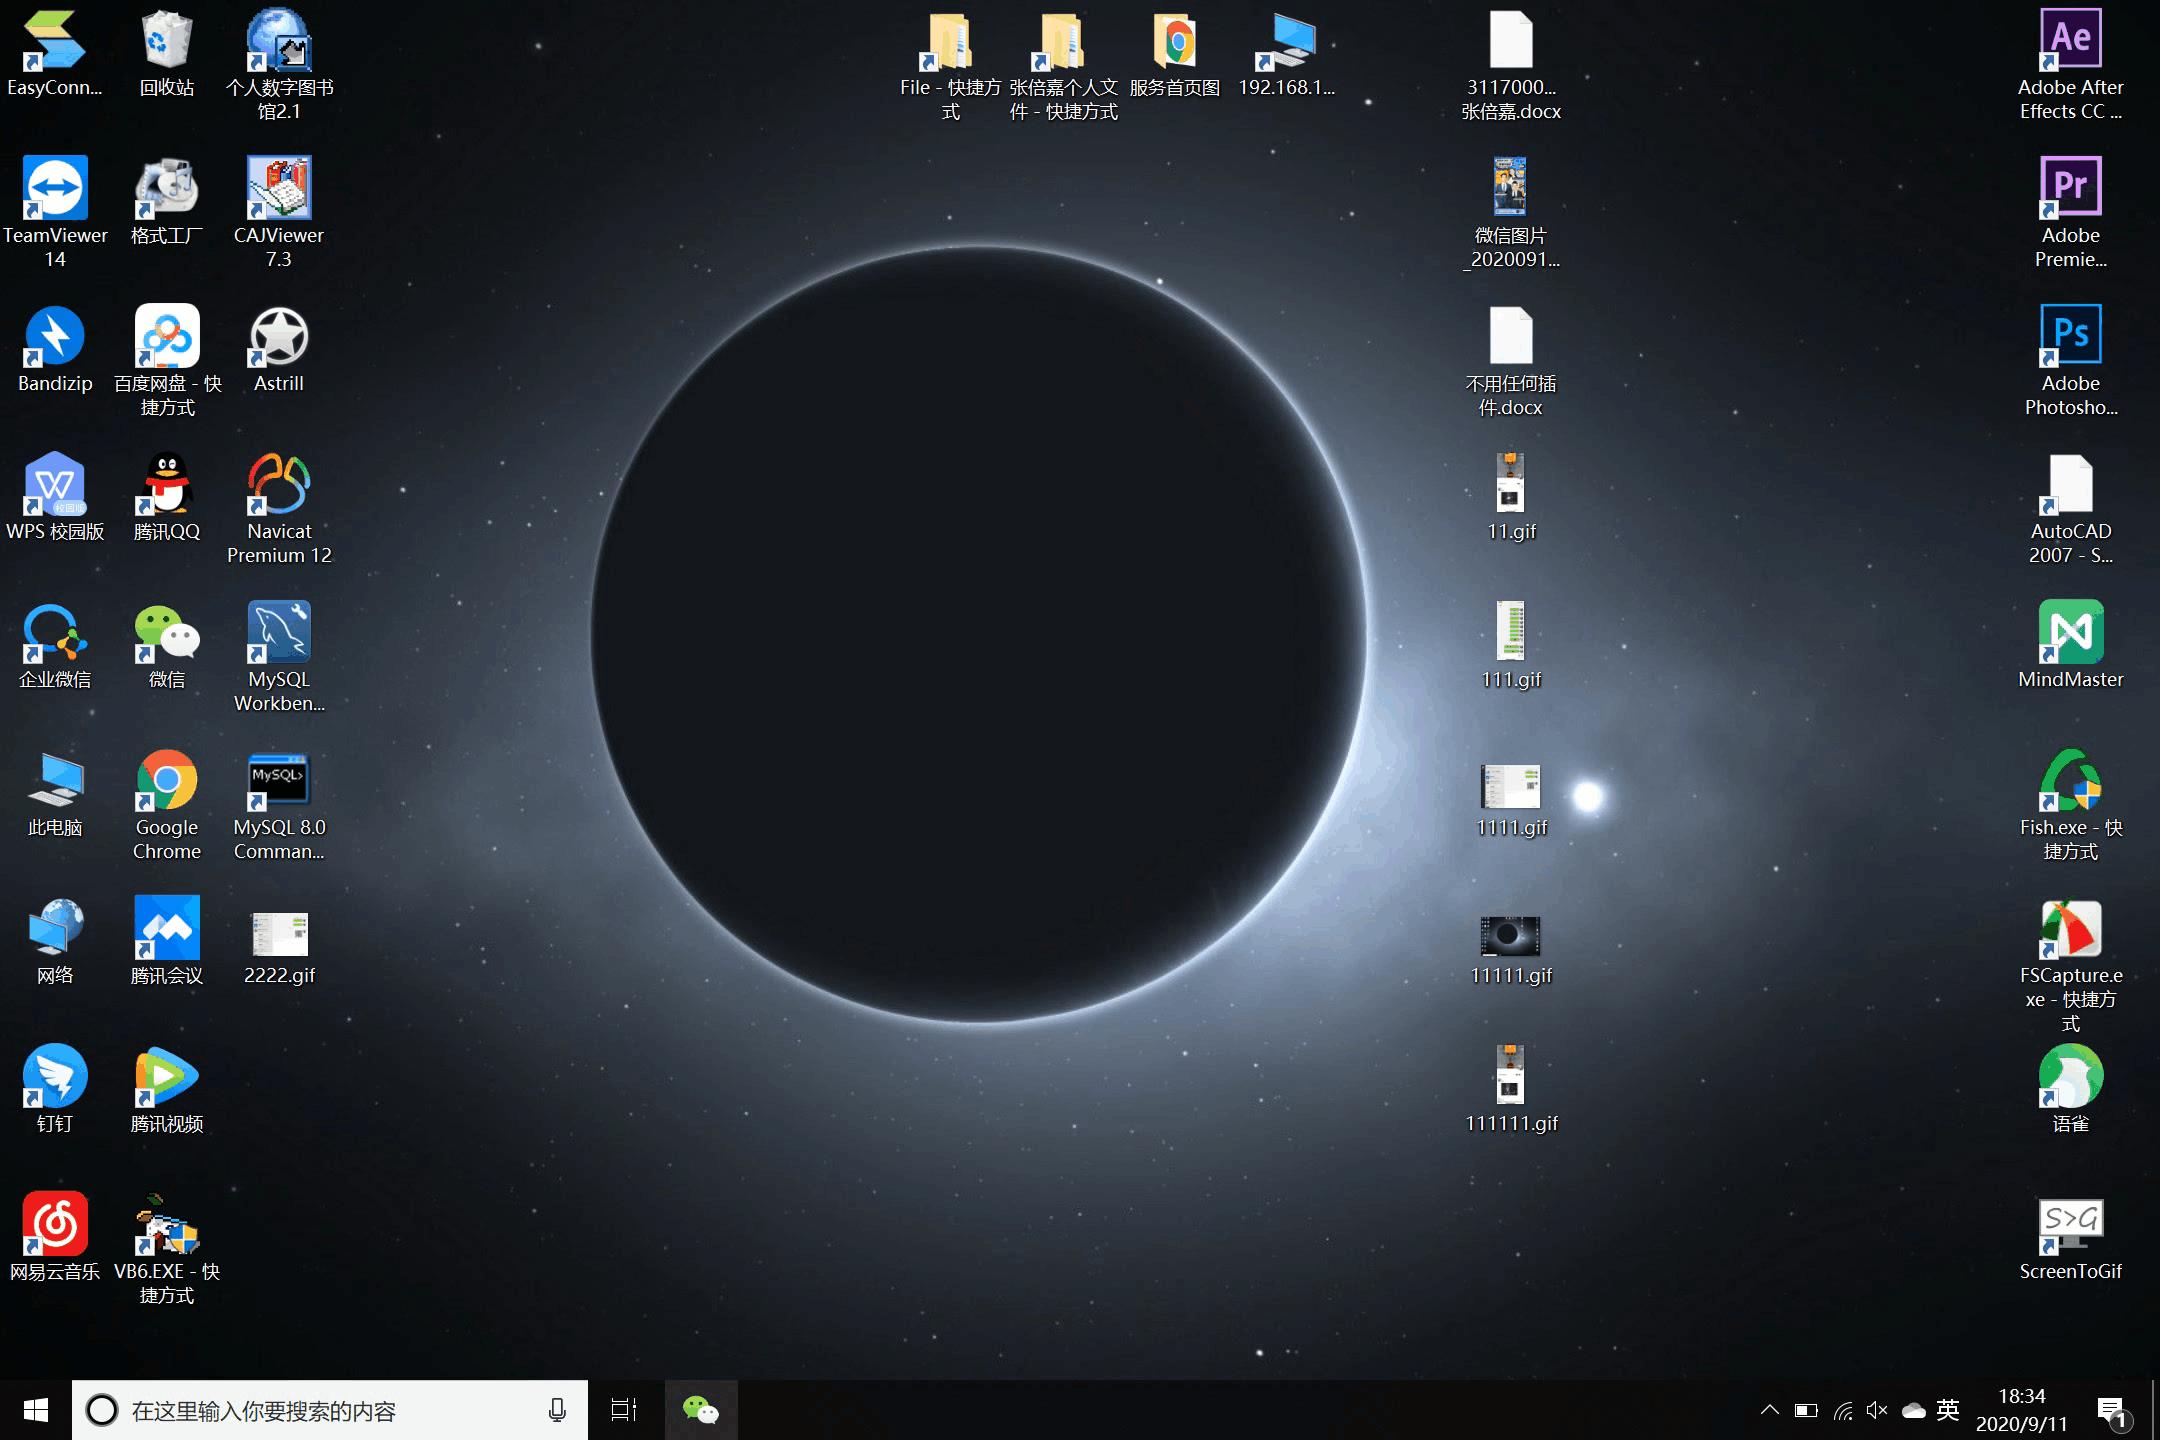Switch the 英 input language indicator
The height and width of the screenshot is (1440, 2160).
pyautogui.click(x=1947, y=1411)
